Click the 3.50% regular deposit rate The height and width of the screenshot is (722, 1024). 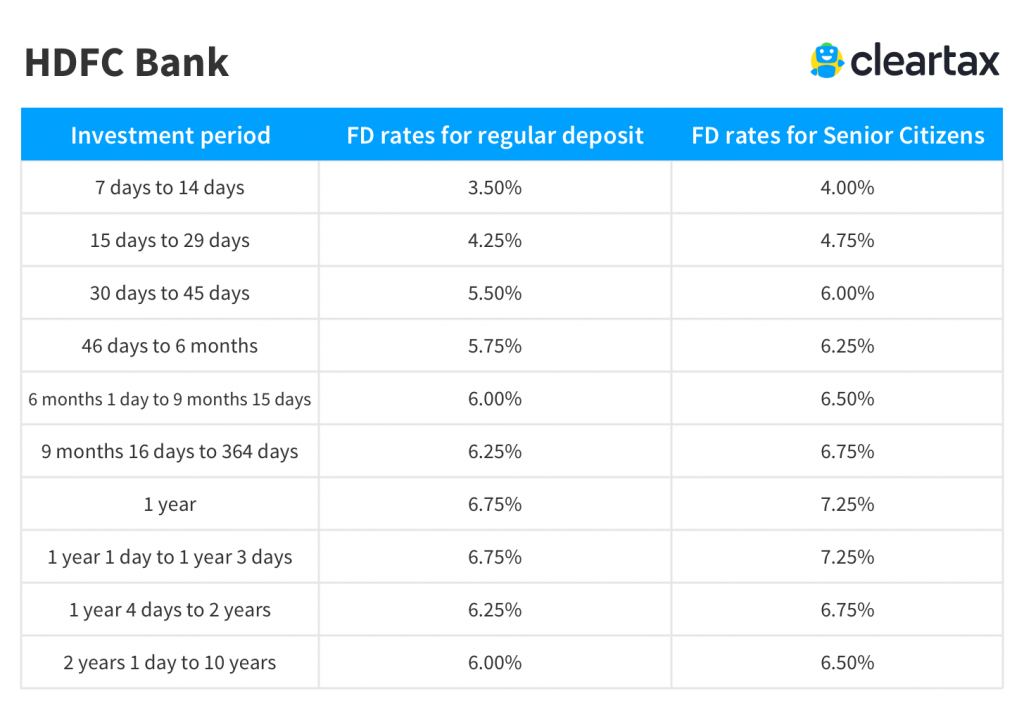pos(495,188)
